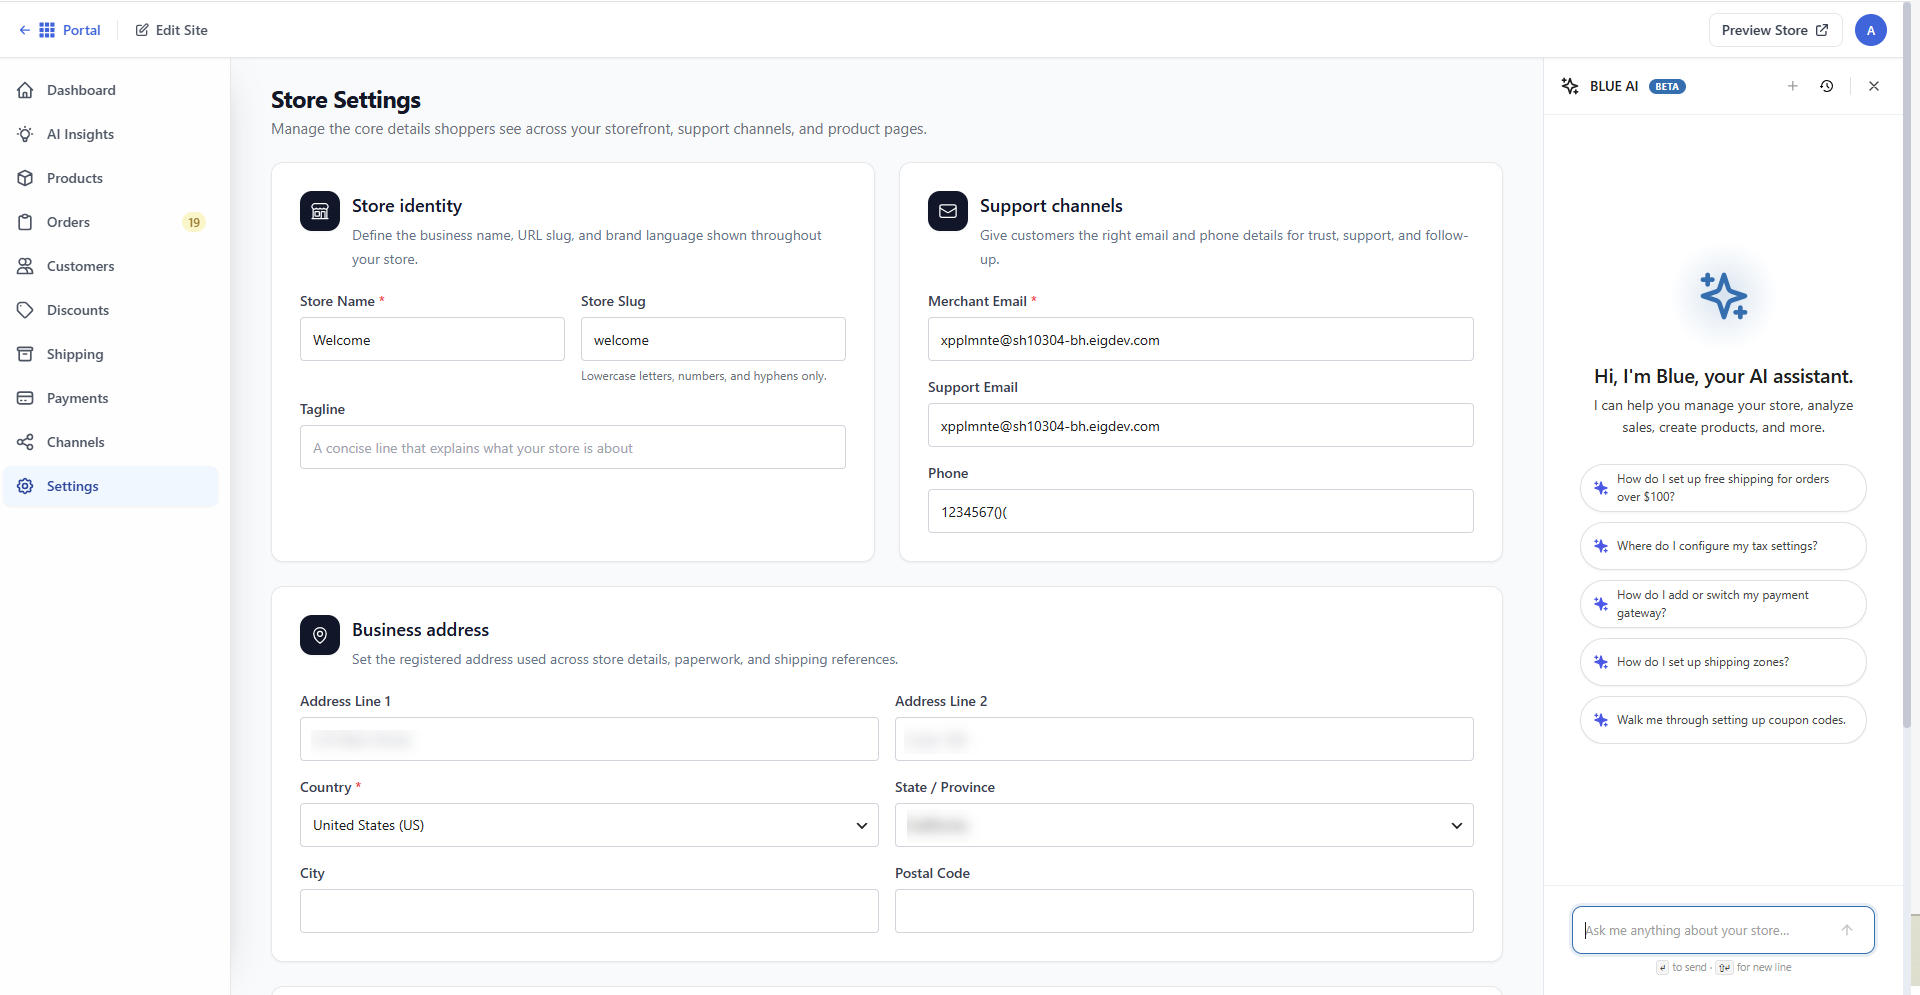The height and width of the screenshot is (995, 1920).
Task: Click the BETA badge
Action: [1667, 86]
